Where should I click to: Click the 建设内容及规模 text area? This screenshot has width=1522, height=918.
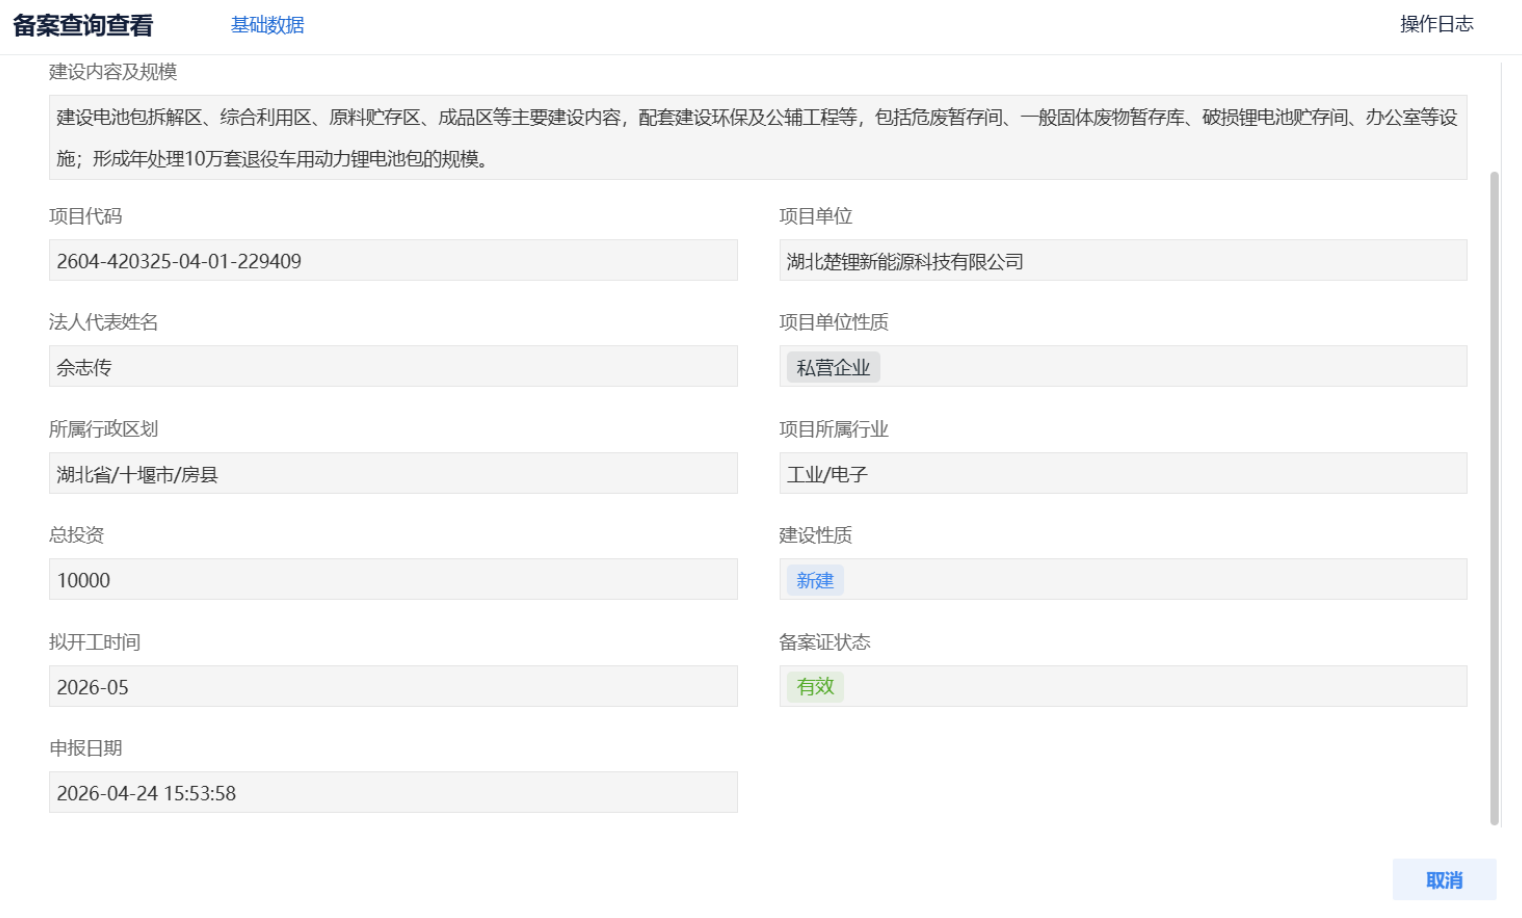[757, 138]
